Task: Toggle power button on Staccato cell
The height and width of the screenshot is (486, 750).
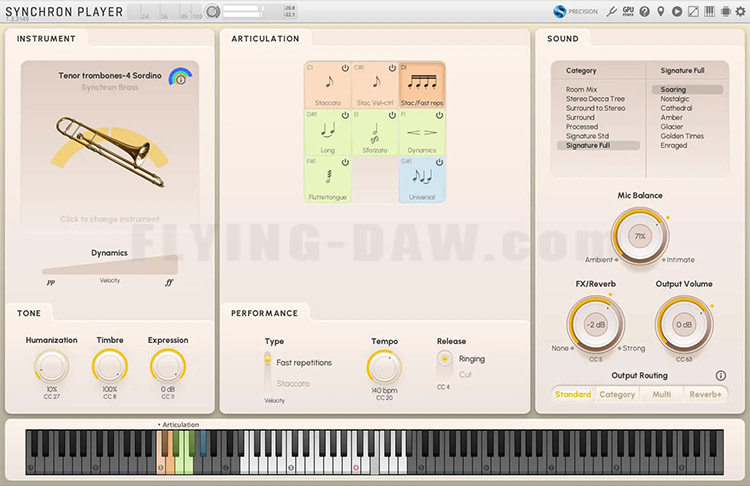Action: 345,68
